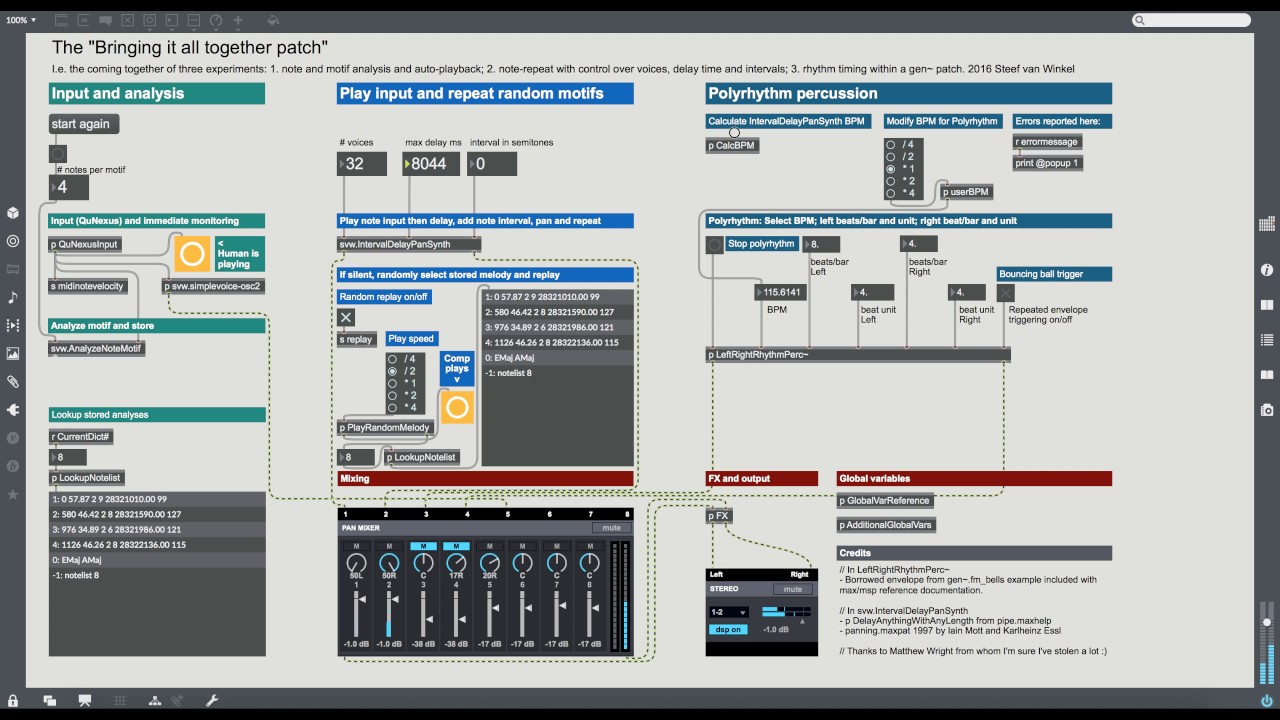Click the max delay ms number box 8044
The image size is (1280, 720).
click(x=431, y=163)
